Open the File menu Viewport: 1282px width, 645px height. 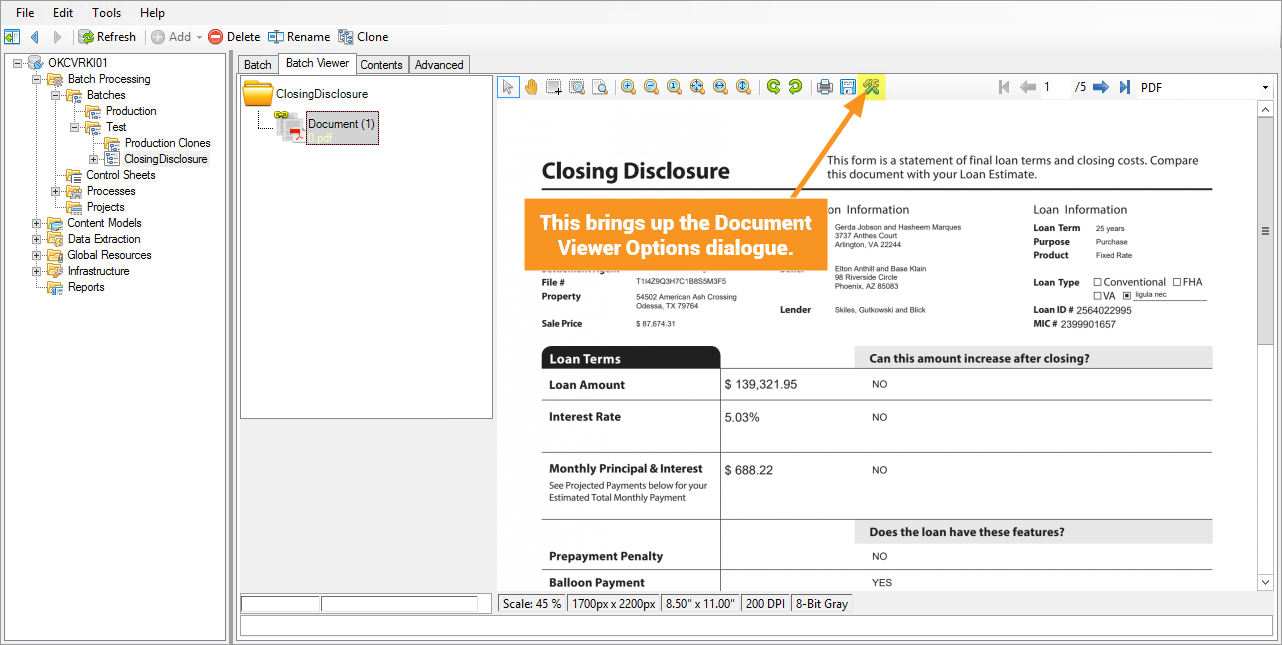25,13
